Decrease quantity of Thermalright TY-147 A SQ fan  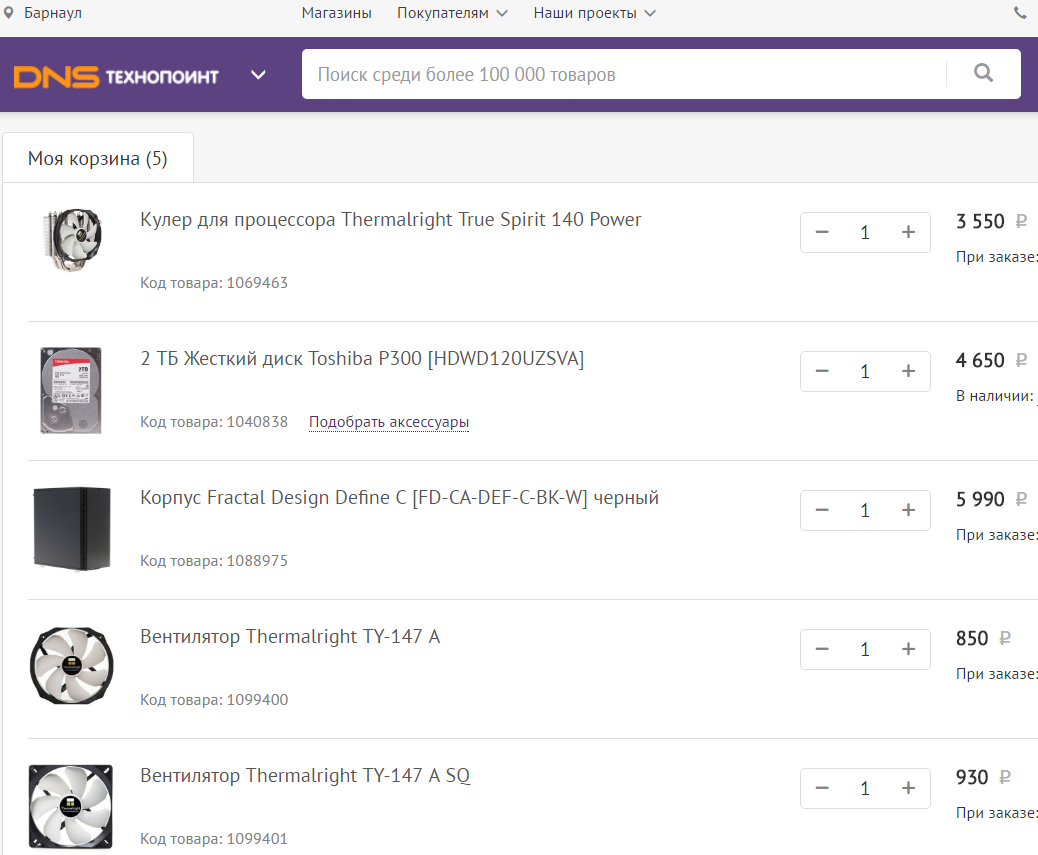(x=822, y=788)
